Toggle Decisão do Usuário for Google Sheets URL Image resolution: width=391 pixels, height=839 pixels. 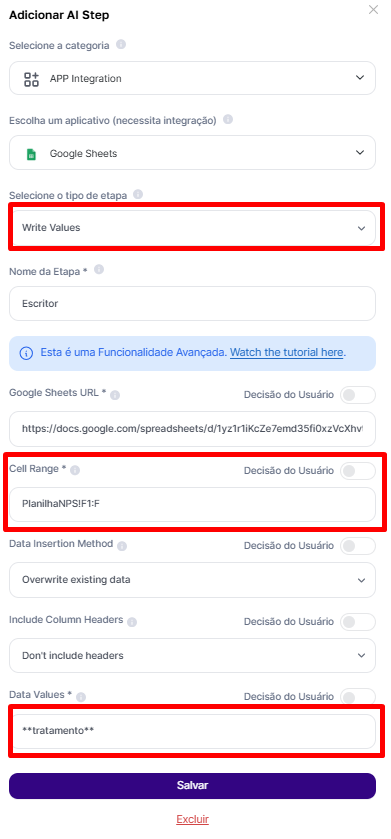click(x=358, y=395)
